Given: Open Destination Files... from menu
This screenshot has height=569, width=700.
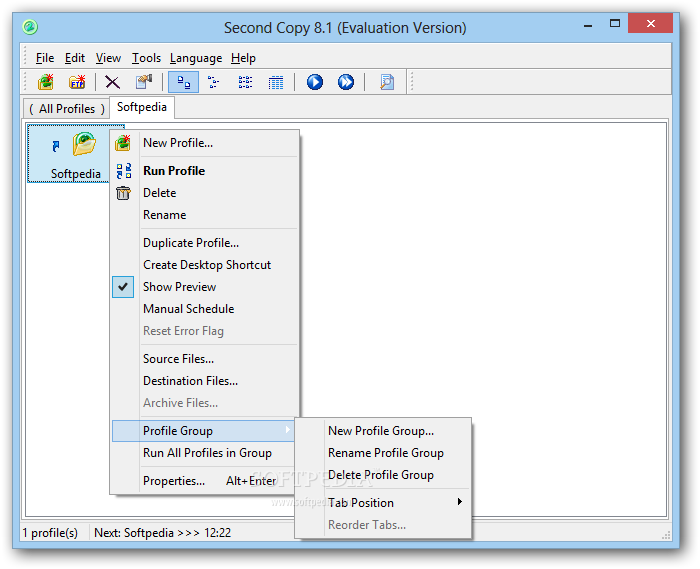Looking at the screenshot, I should [205, 381].
